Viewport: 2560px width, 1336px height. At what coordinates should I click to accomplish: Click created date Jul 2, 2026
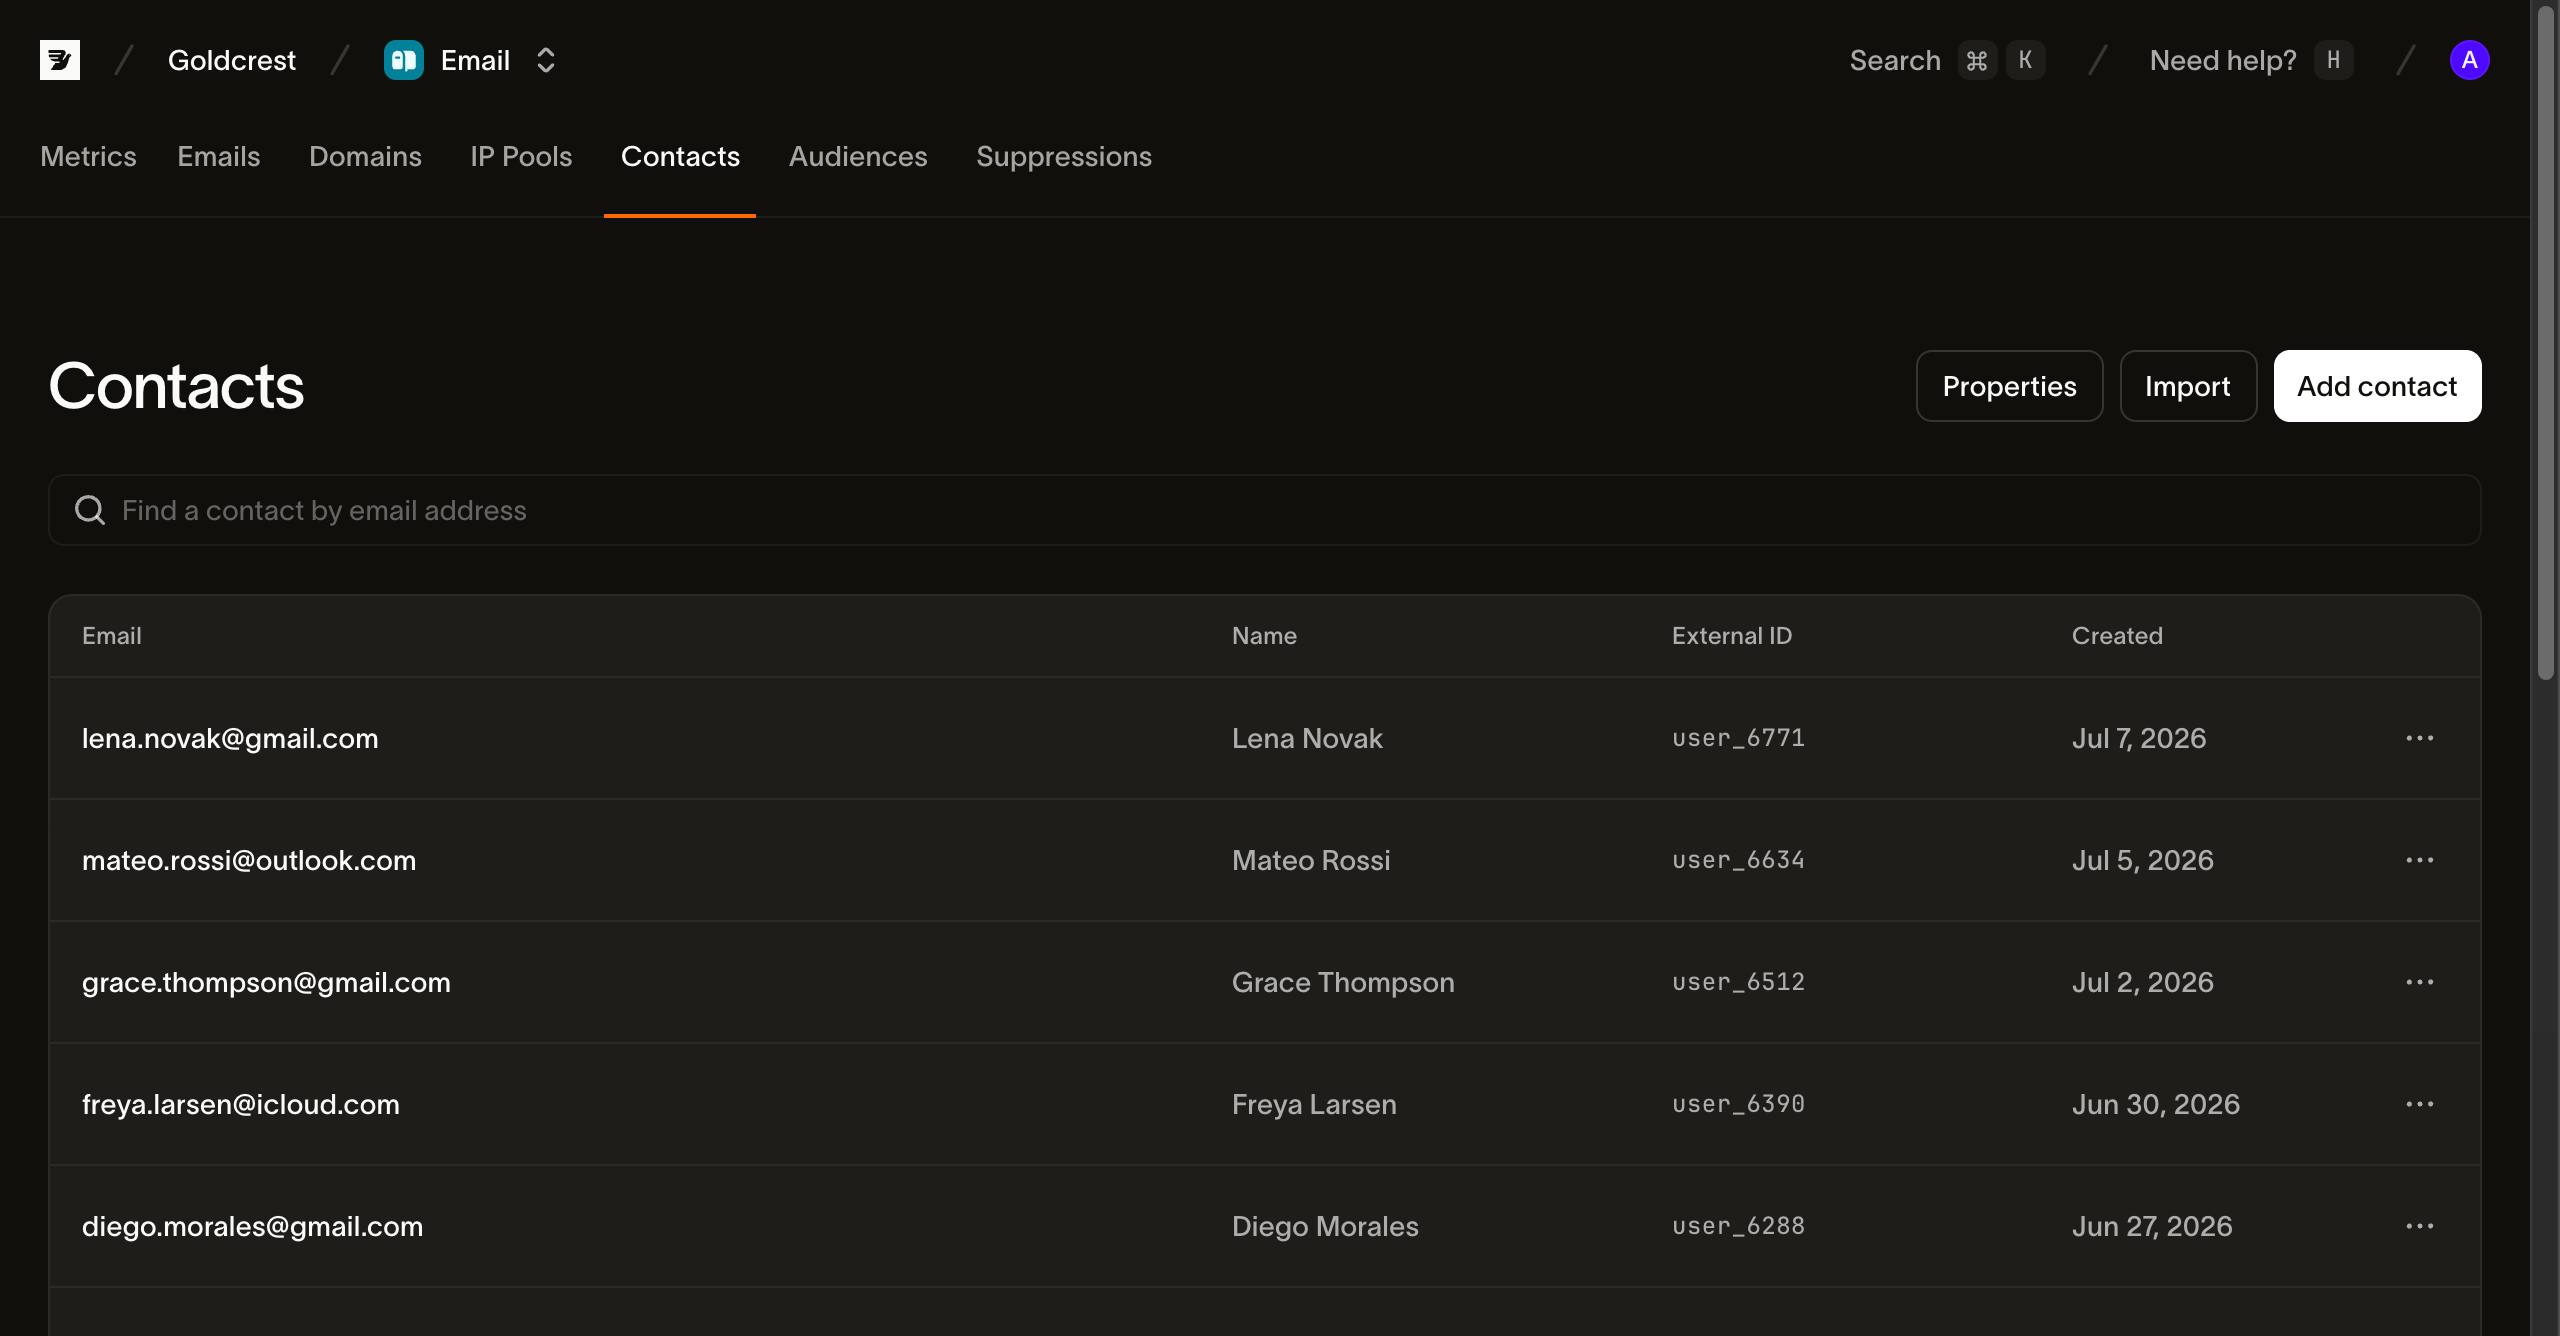point(2143,982)
